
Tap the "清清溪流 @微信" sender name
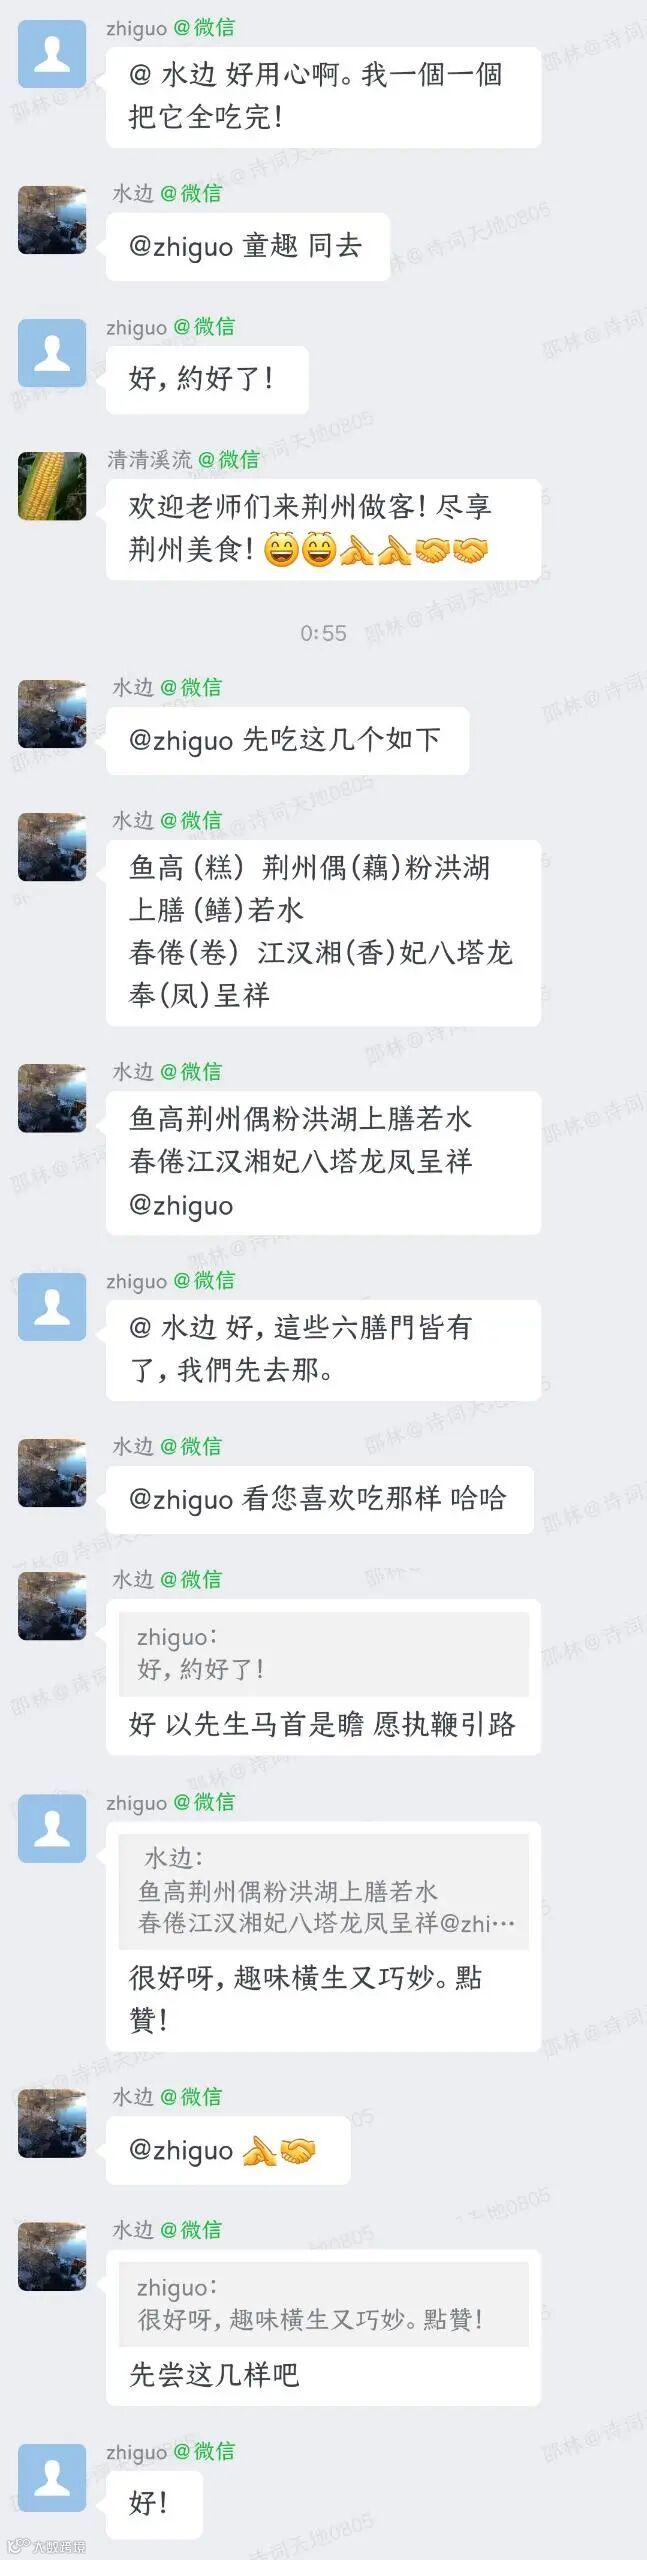pos(183,459)
